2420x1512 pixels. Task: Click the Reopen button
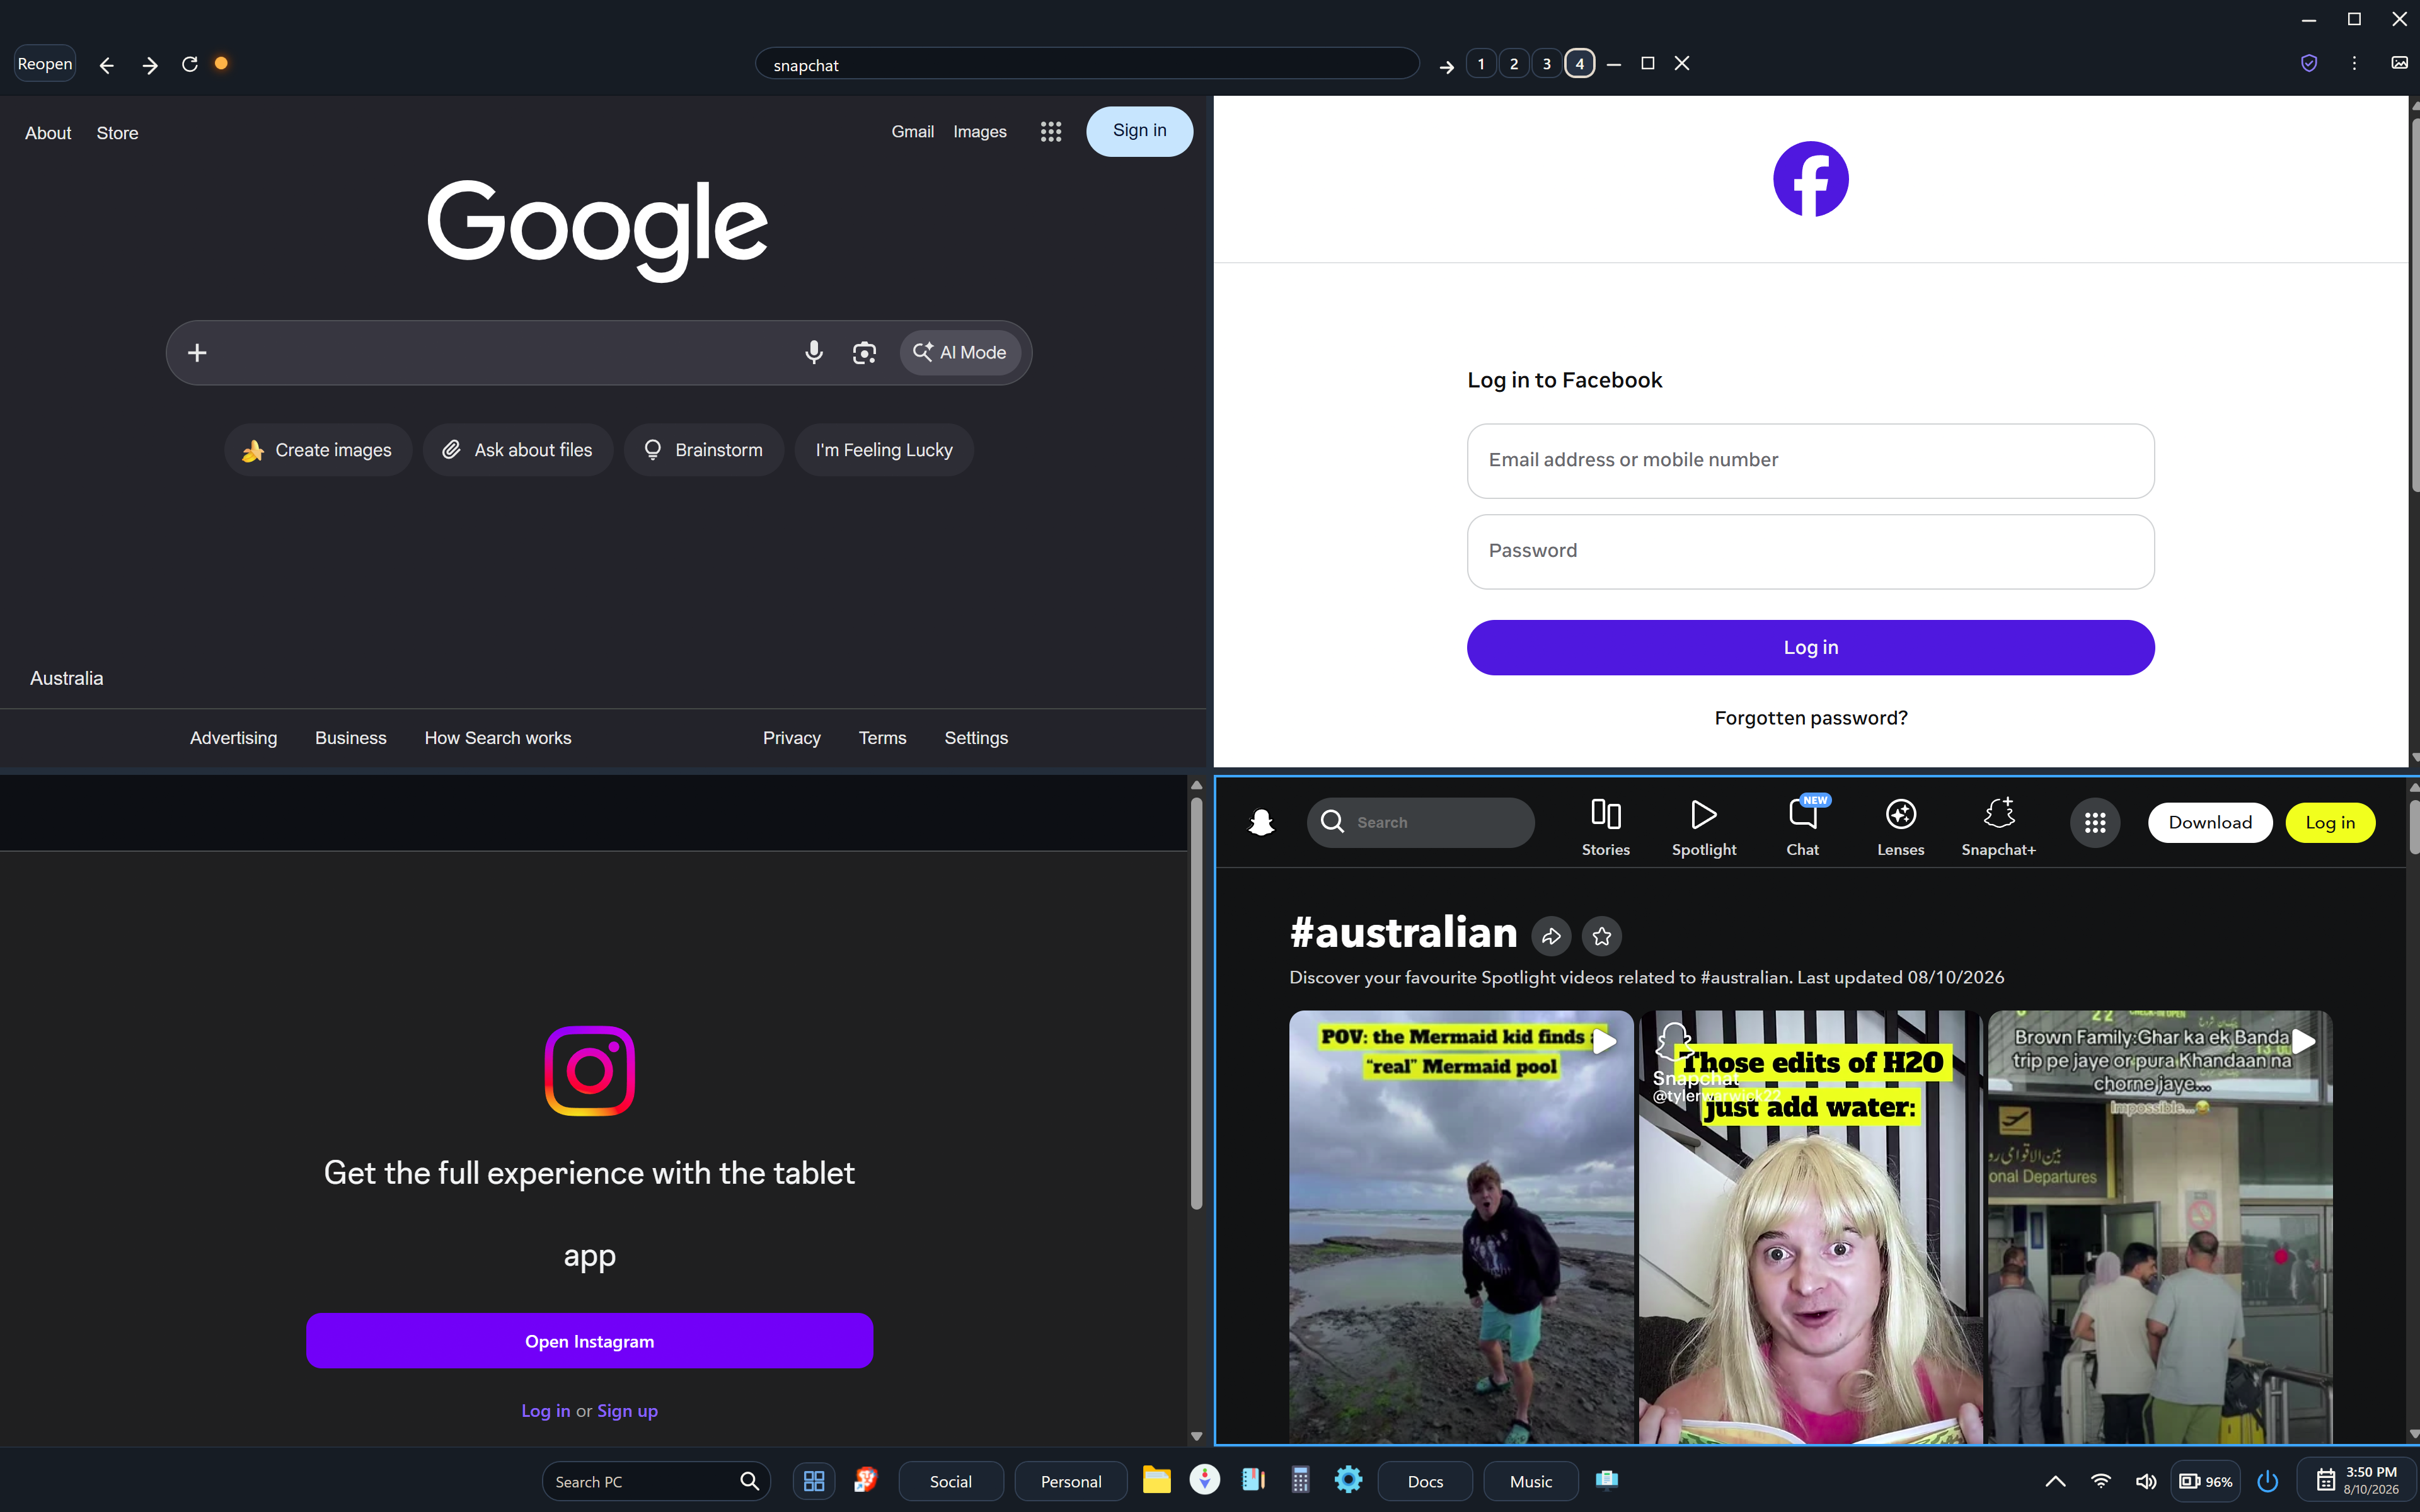pos(45,64)
